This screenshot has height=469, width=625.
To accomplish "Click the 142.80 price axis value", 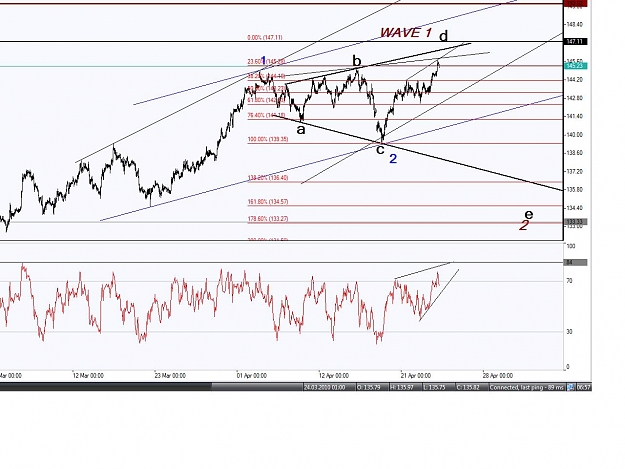I will pos(575,98).
